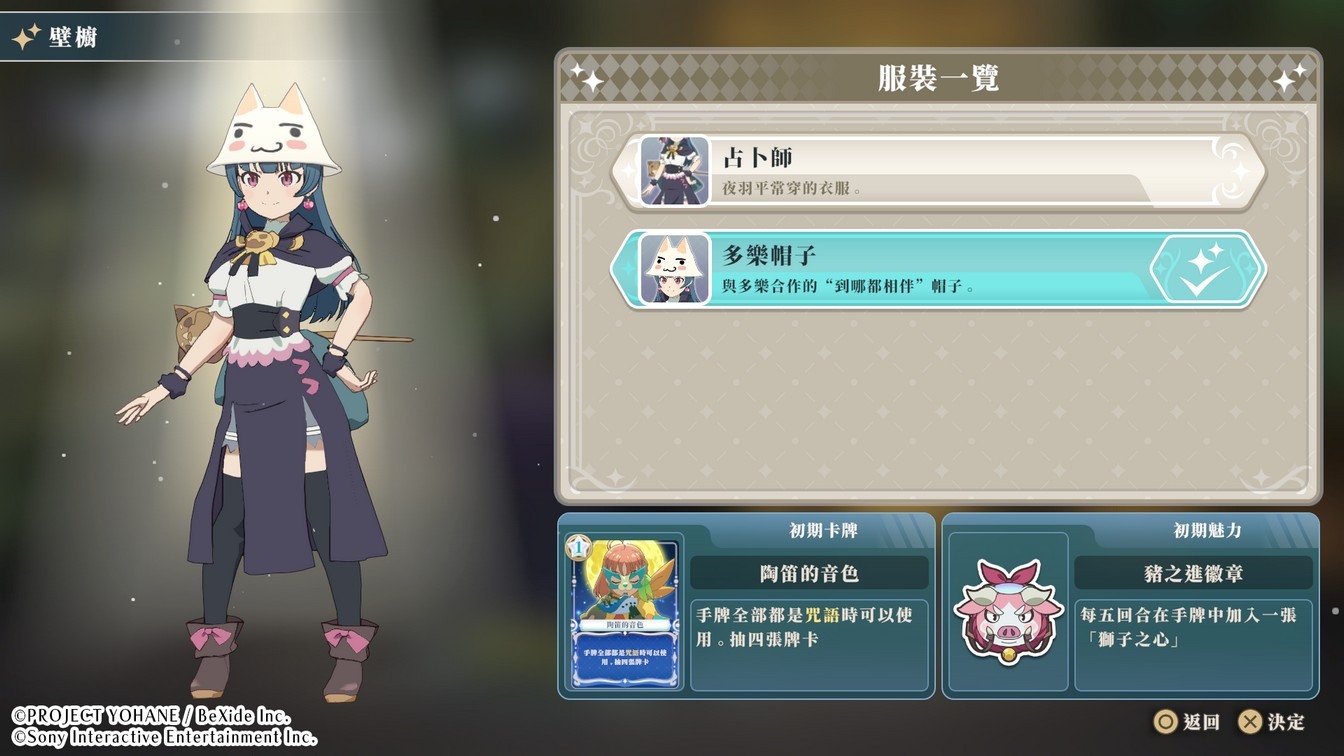Screen dimensions: 1344x756
Task: Click the 占卜師 costume thumbnail
Action: tap(675, 171)
